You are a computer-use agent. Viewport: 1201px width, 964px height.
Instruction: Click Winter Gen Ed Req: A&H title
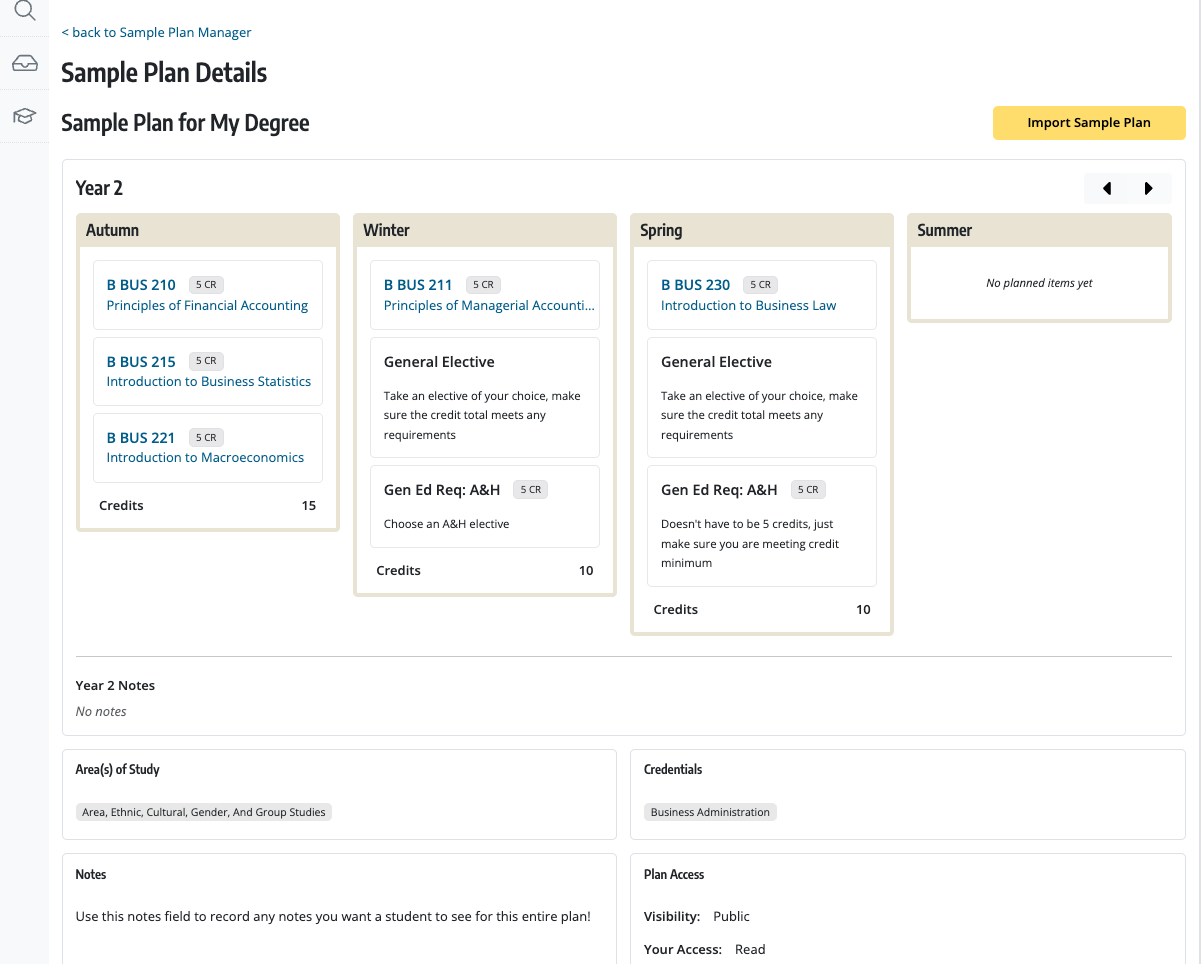point(442,490)
